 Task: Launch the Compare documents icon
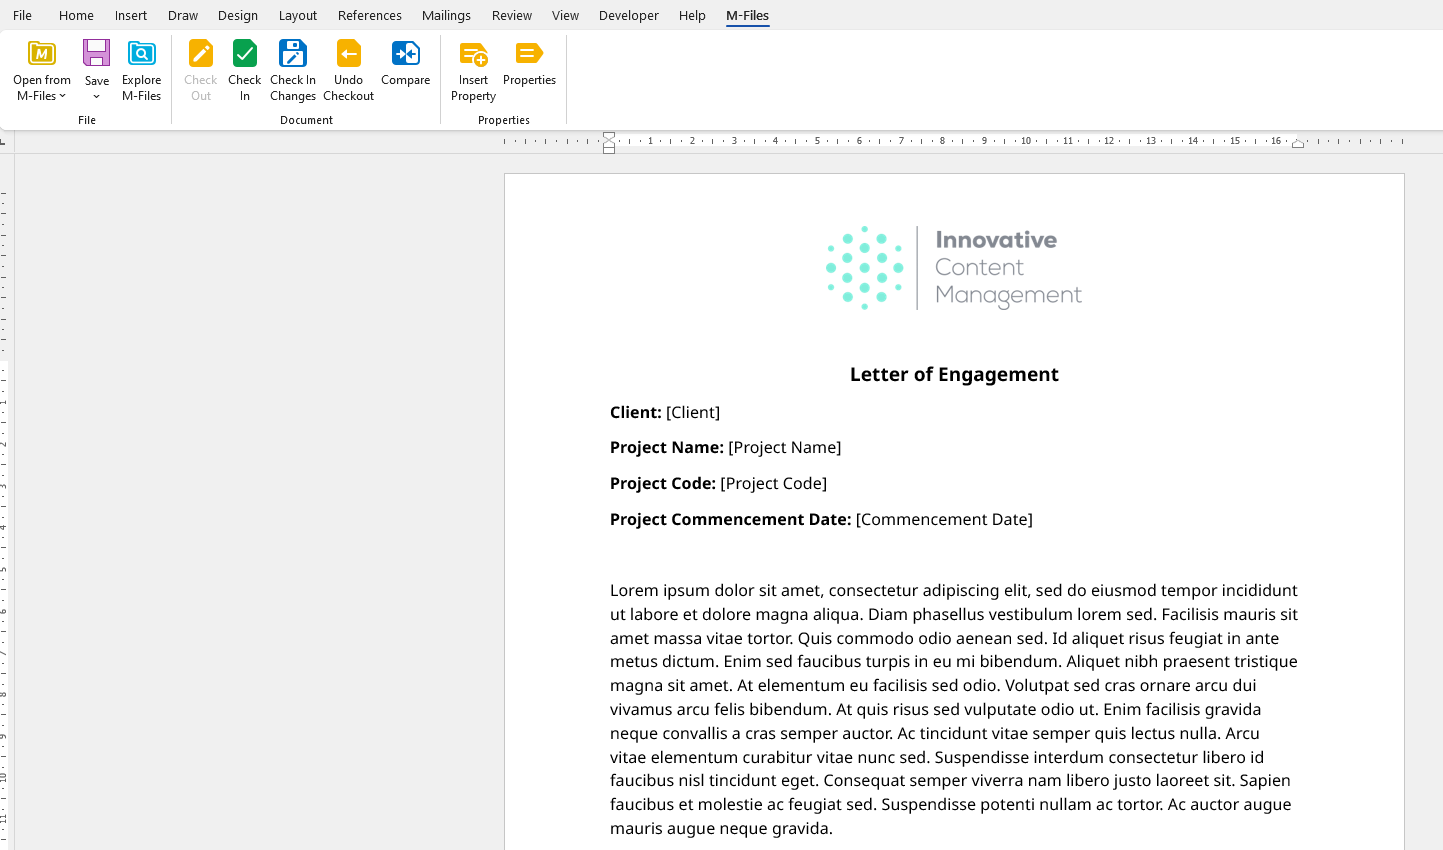pyautogui.click(x=406, y=53)
